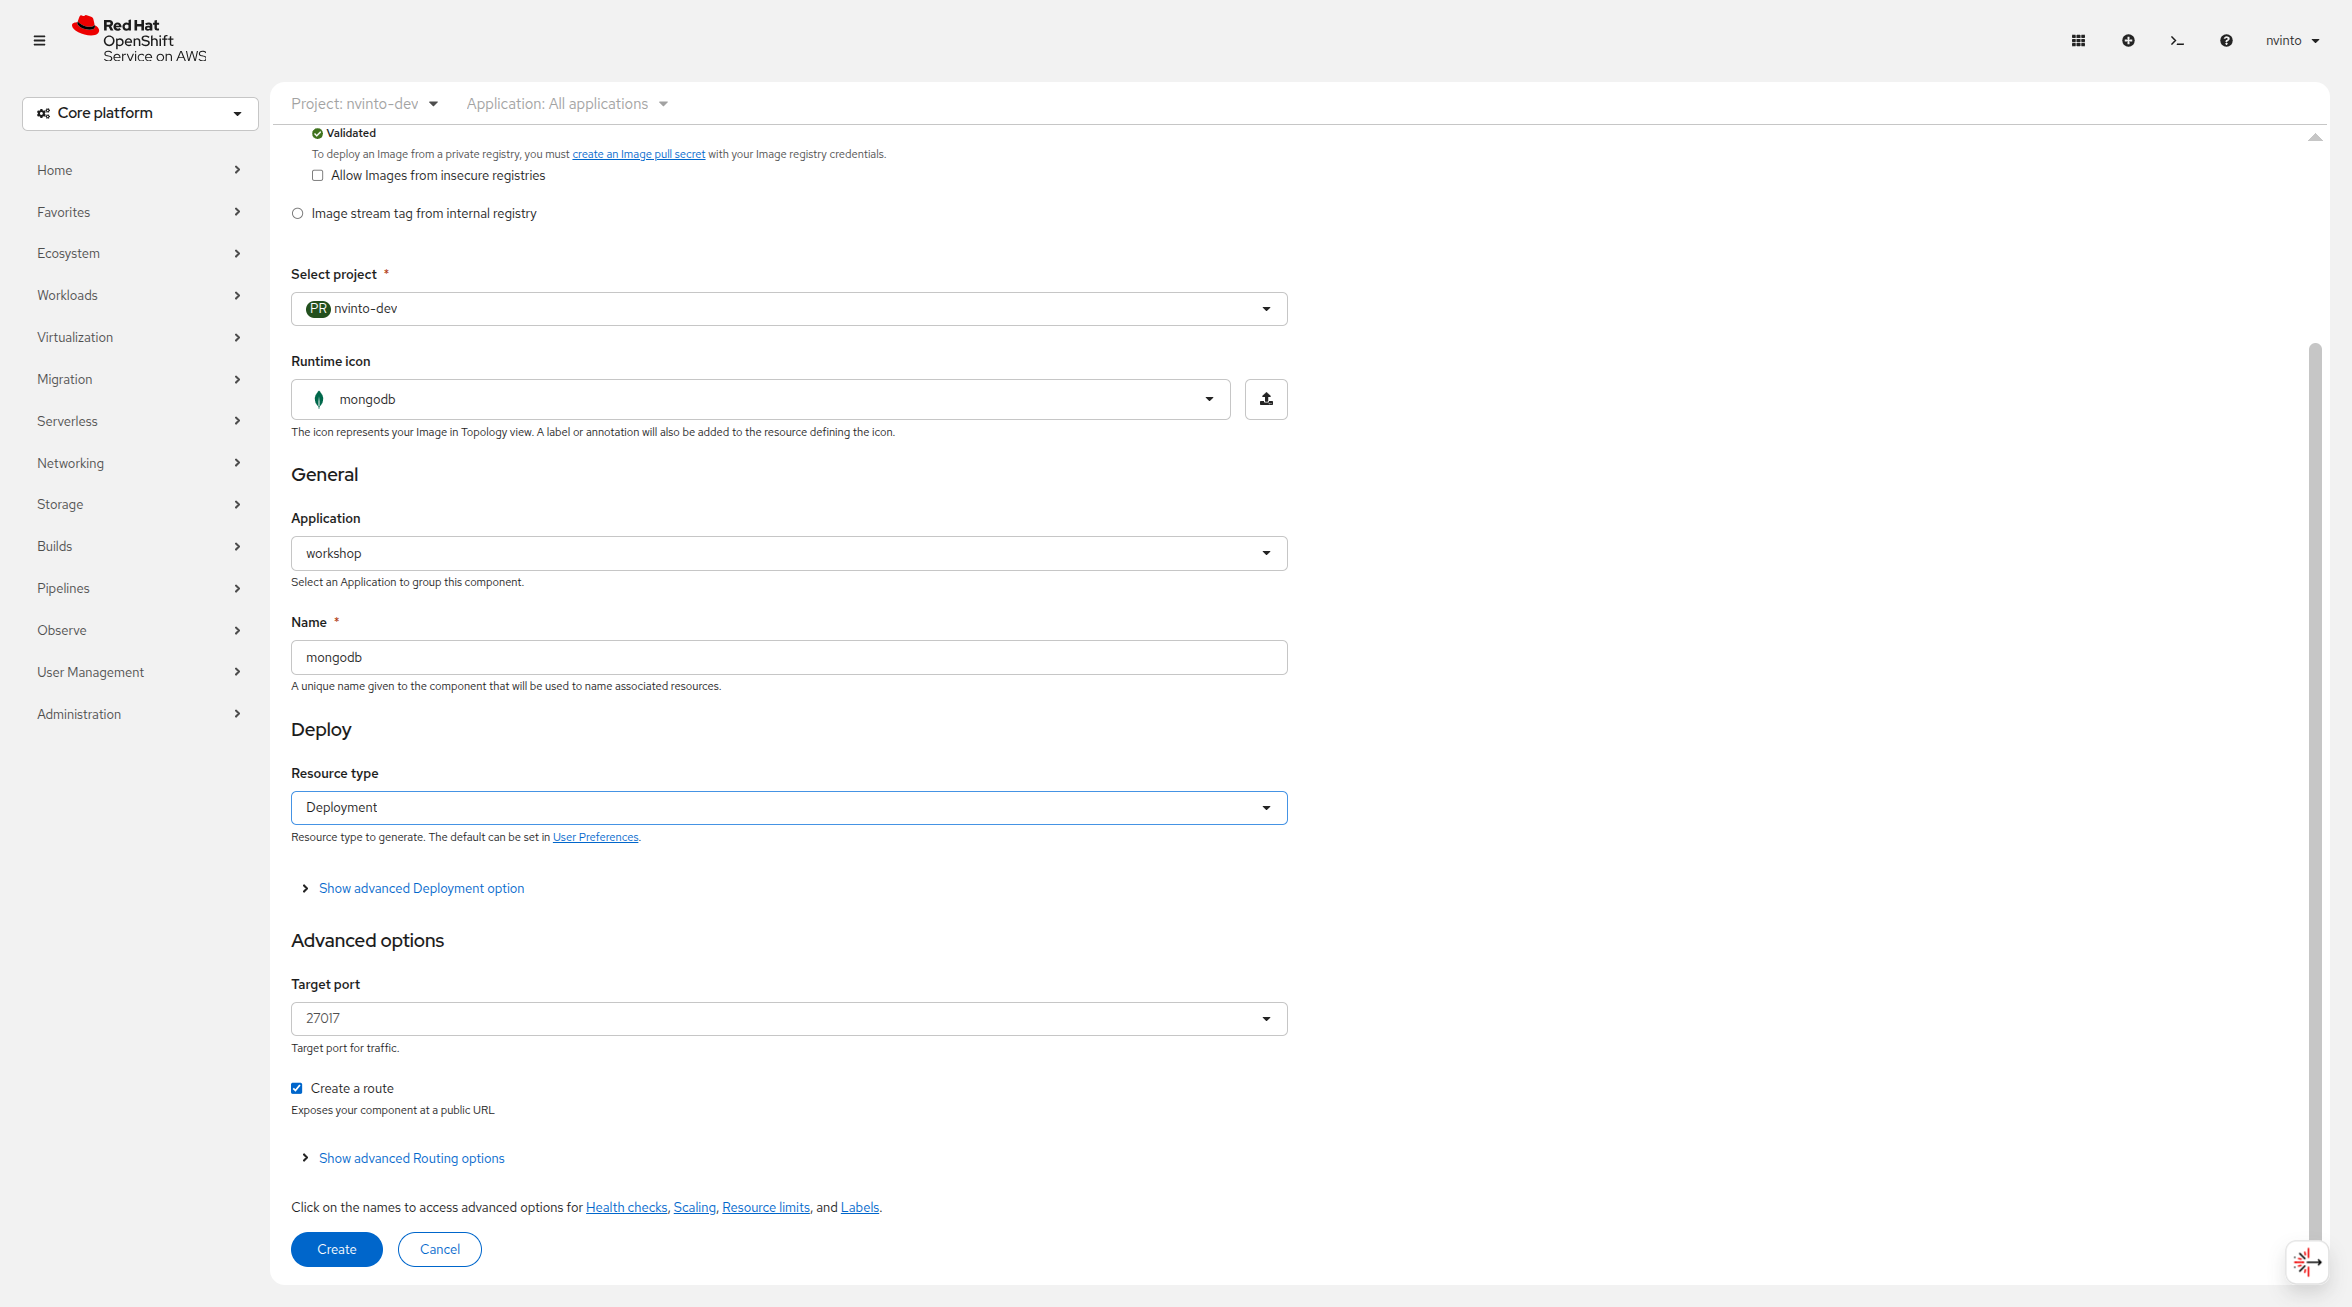Screen dimensions: 2352x1307
Task: Open the Target port 27017 dropdown
Action: 789,1019
